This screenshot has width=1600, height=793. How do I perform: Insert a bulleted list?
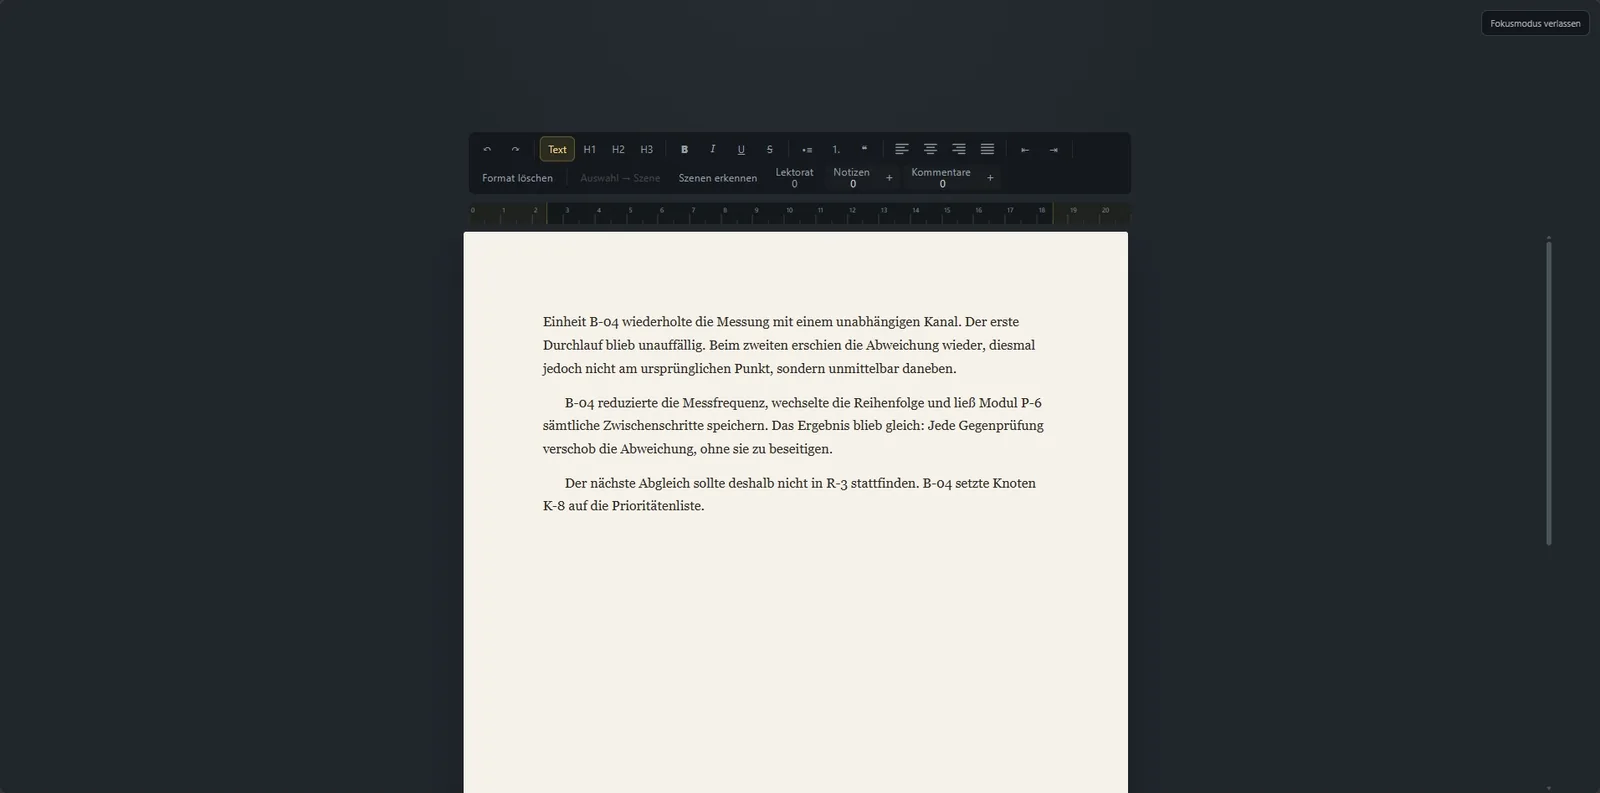[807, 149]
